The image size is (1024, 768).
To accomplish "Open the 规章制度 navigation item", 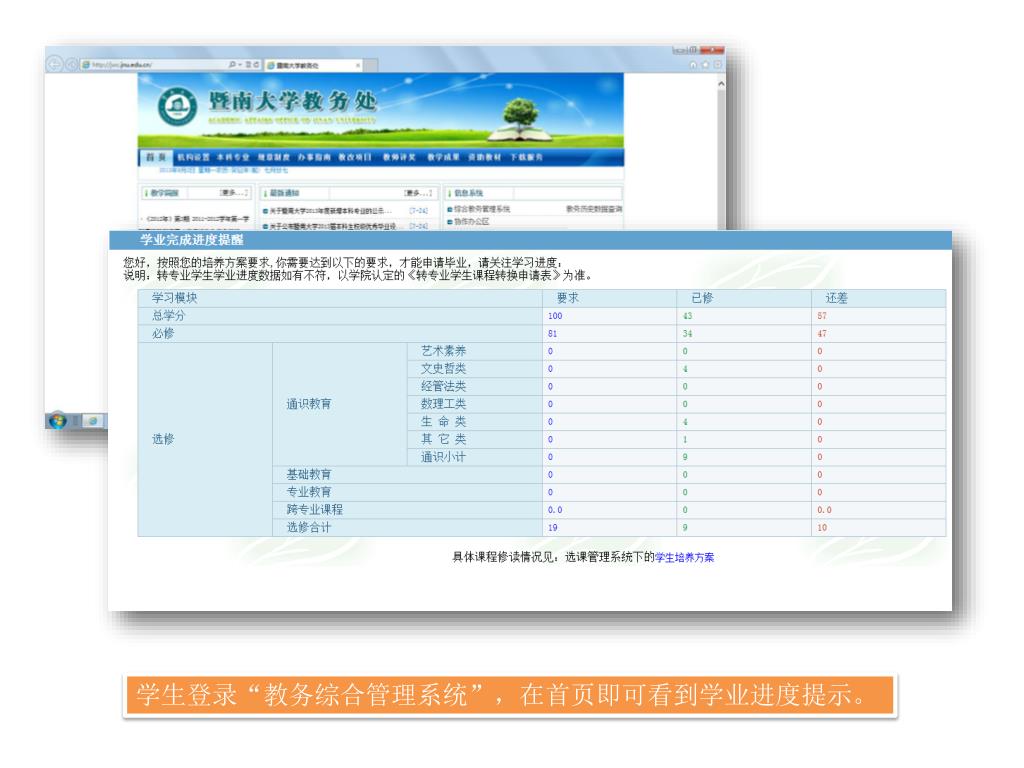I will point(274,157).
